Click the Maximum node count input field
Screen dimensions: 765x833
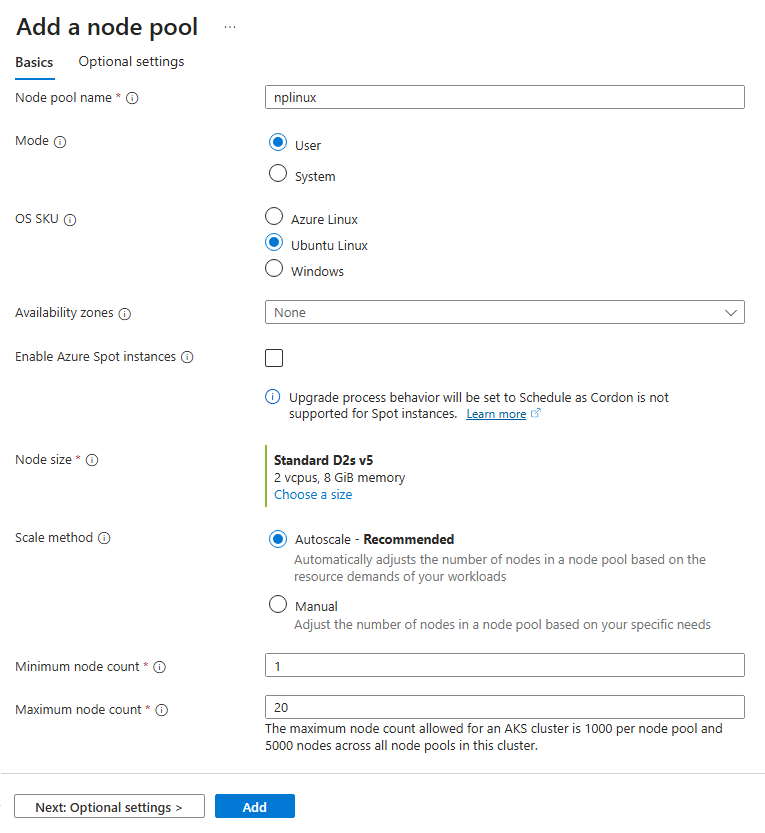point(504,707)
